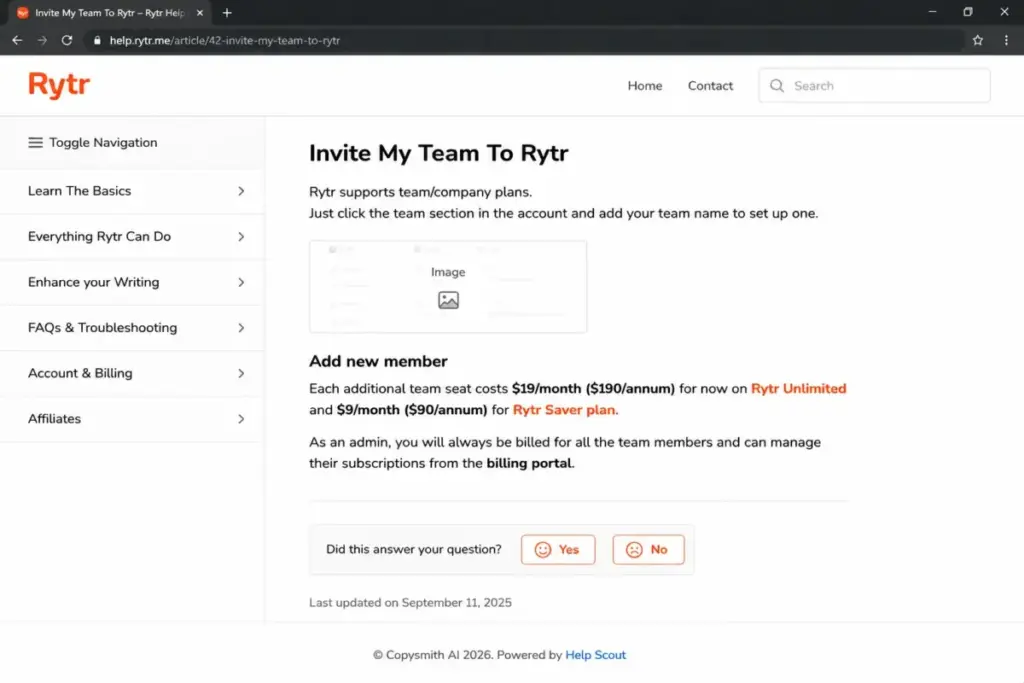Viewport: 1024px width, 683px height.
Task: Expand FAQs & Troubleshooting chevron
Action: 241,328
